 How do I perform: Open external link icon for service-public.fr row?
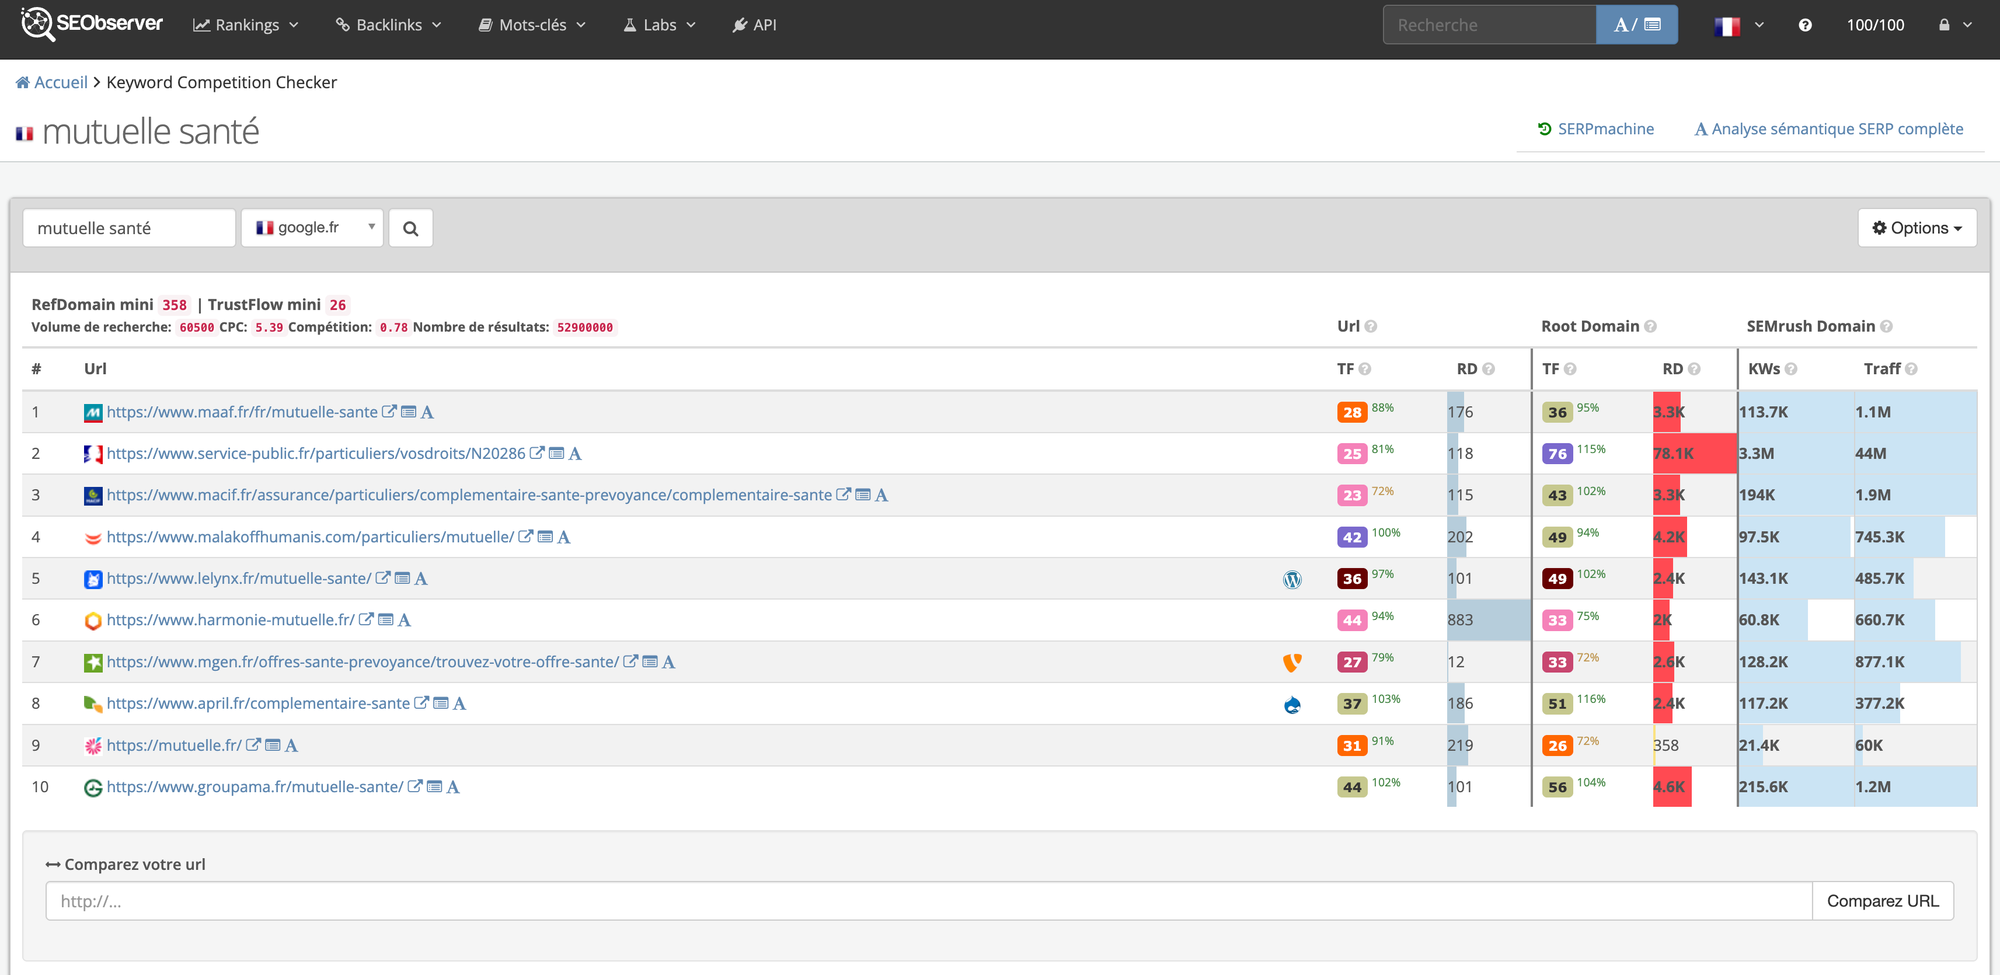(x=537, y=453)
